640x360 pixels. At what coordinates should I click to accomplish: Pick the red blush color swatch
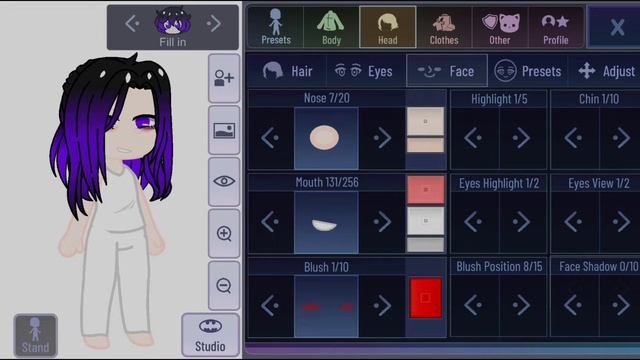click(x=426, y=298)
